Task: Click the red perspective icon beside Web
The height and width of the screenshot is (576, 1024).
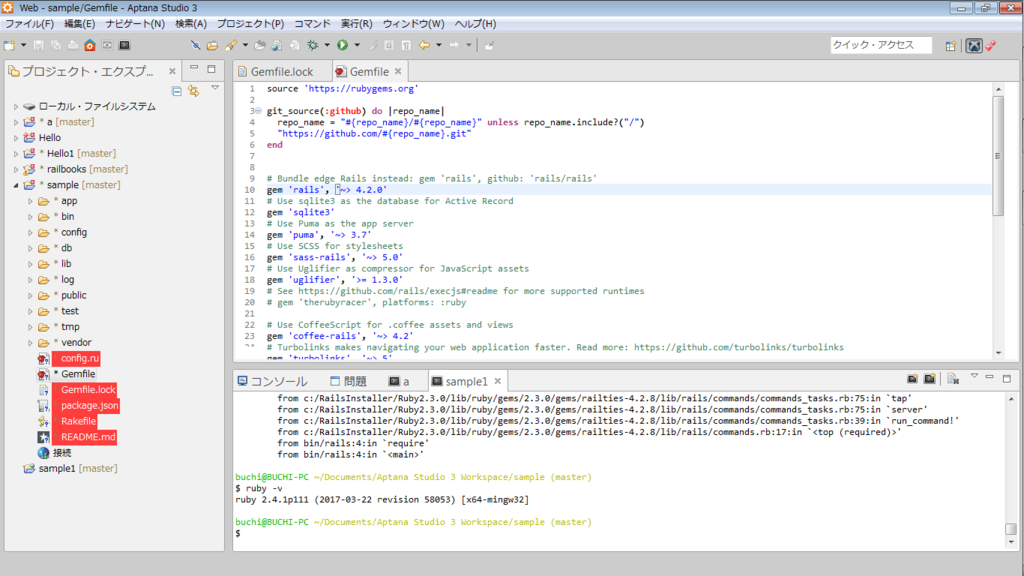Action: (991, 46)
